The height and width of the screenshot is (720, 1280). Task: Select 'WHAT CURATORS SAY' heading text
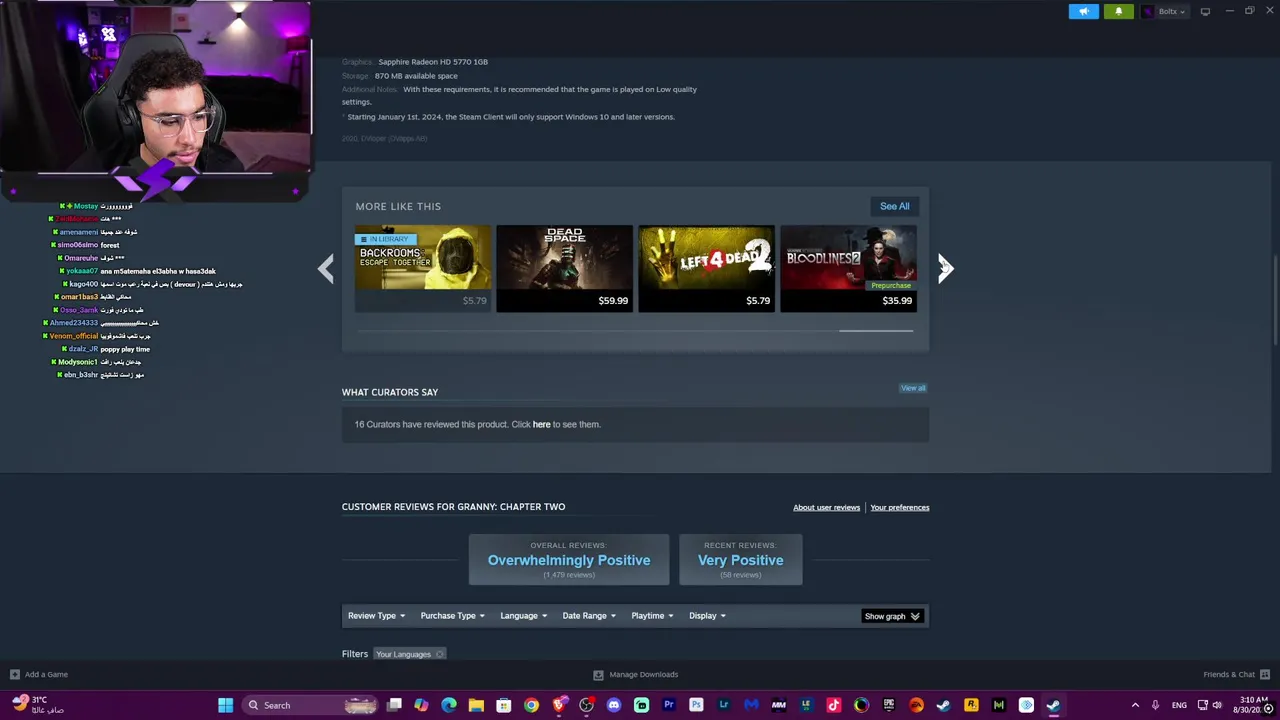click(390, 392)
